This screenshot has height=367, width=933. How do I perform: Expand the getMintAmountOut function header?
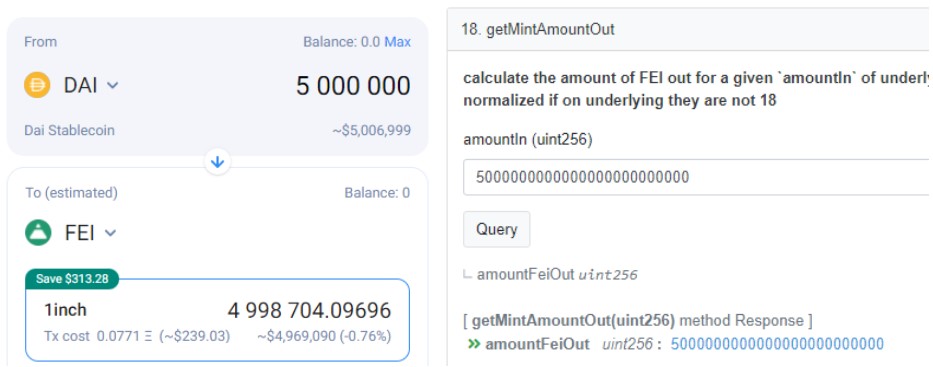point(690,30)
